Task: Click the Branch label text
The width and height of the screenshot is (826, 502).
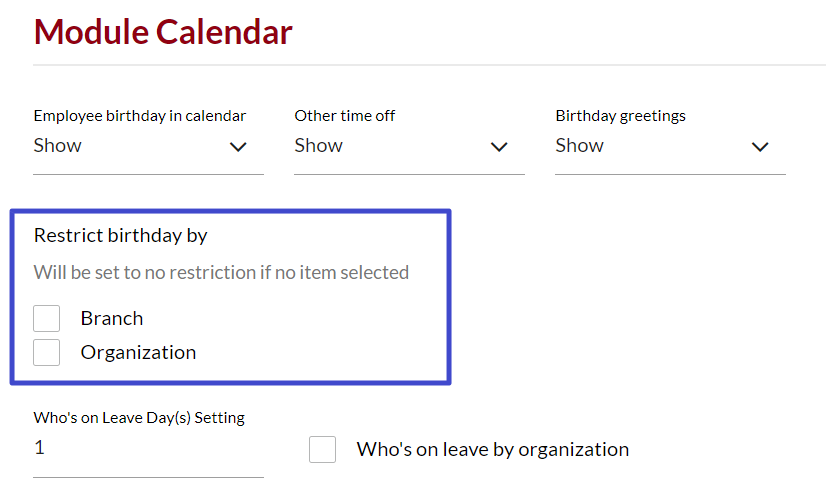Action: pyautogui.click(x=112, y=318)
